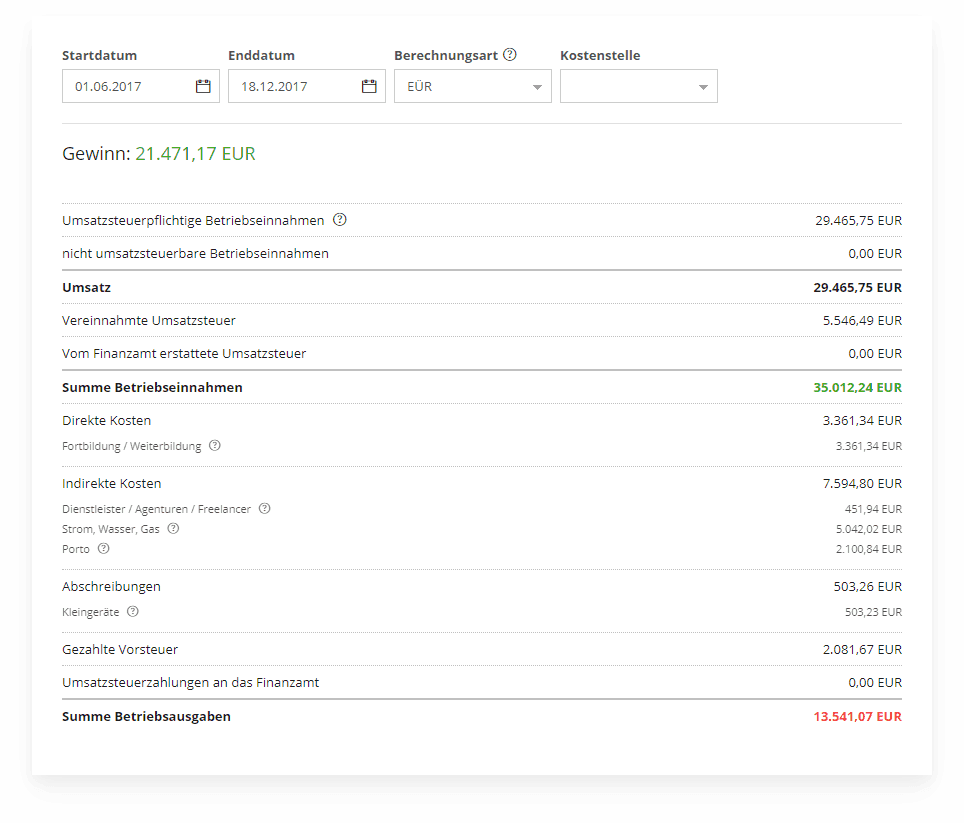Open the Porto help tooltip icon

click(x=103, y=549)
